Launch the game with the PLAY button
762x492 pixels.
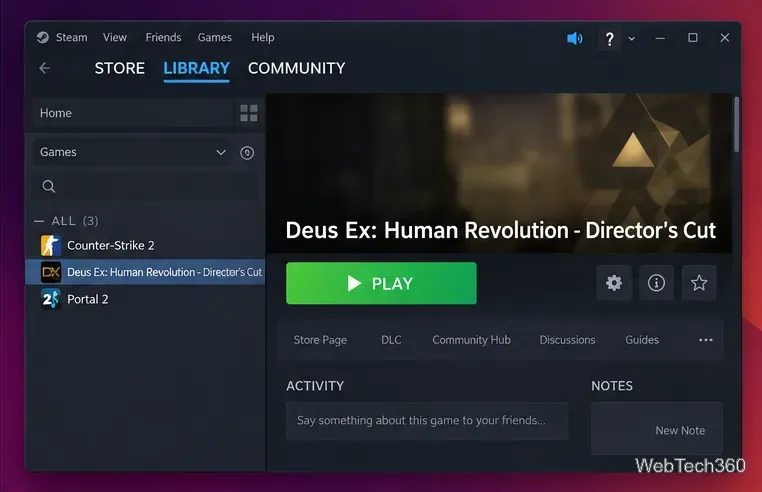(381, 283)
